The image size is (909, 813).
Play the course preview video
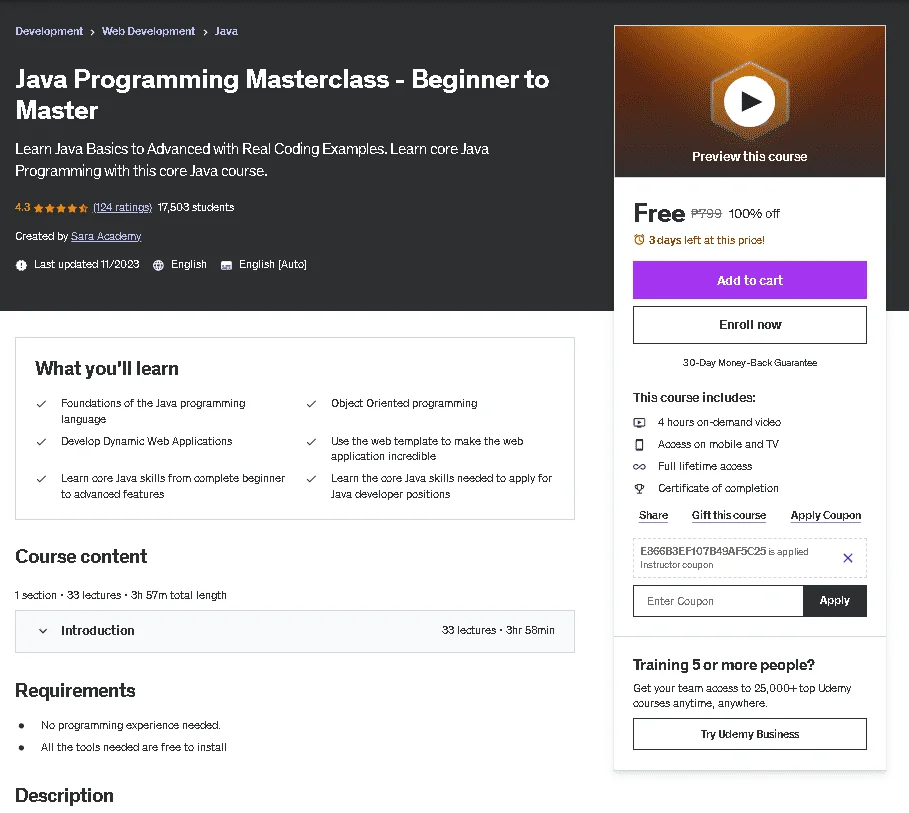[750, 101]
